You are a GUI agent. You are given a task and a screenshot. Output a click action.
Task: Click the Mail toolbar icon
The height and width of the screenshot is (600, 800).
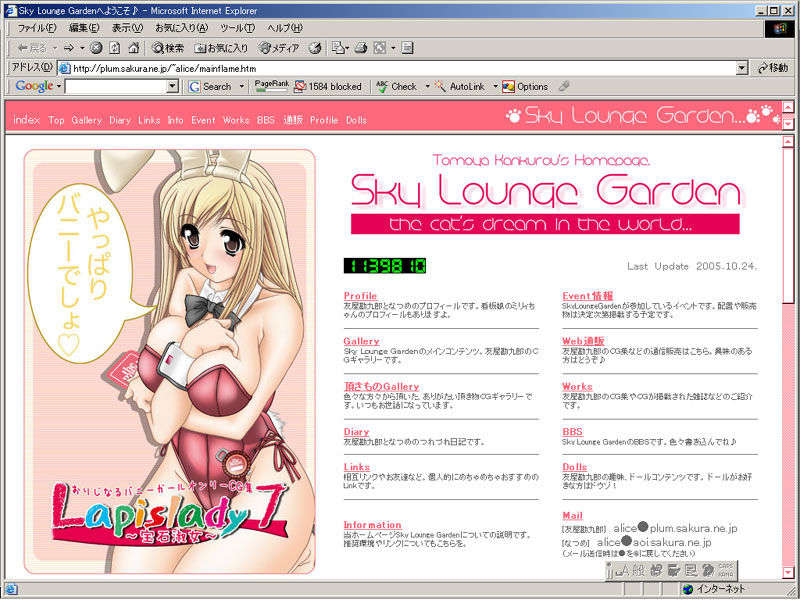coord(338,48)
